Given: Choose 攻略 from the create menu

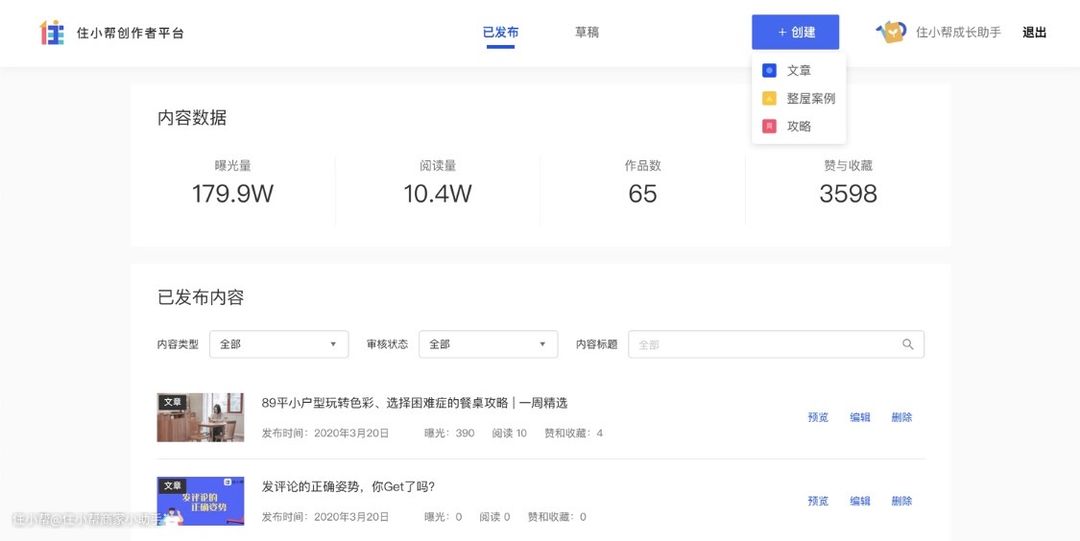Looking at the screenshot, I should (799, 127).
